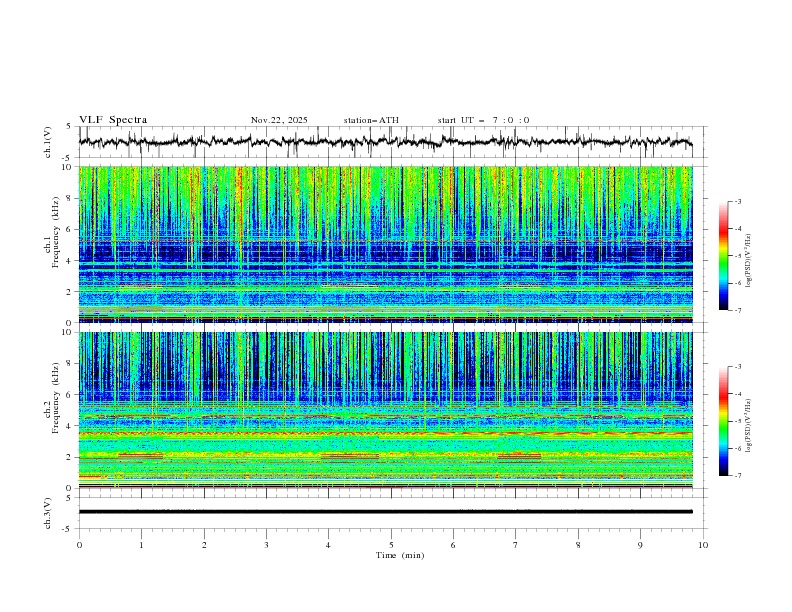
Task: Click the 'Time (min)' axis label
Action: coord(400,555)
